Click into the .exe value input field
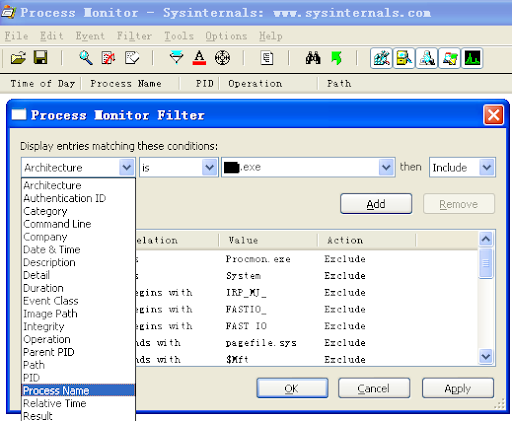Image resolution: width=512 pixels, height=421 pixels. point(300,167)
